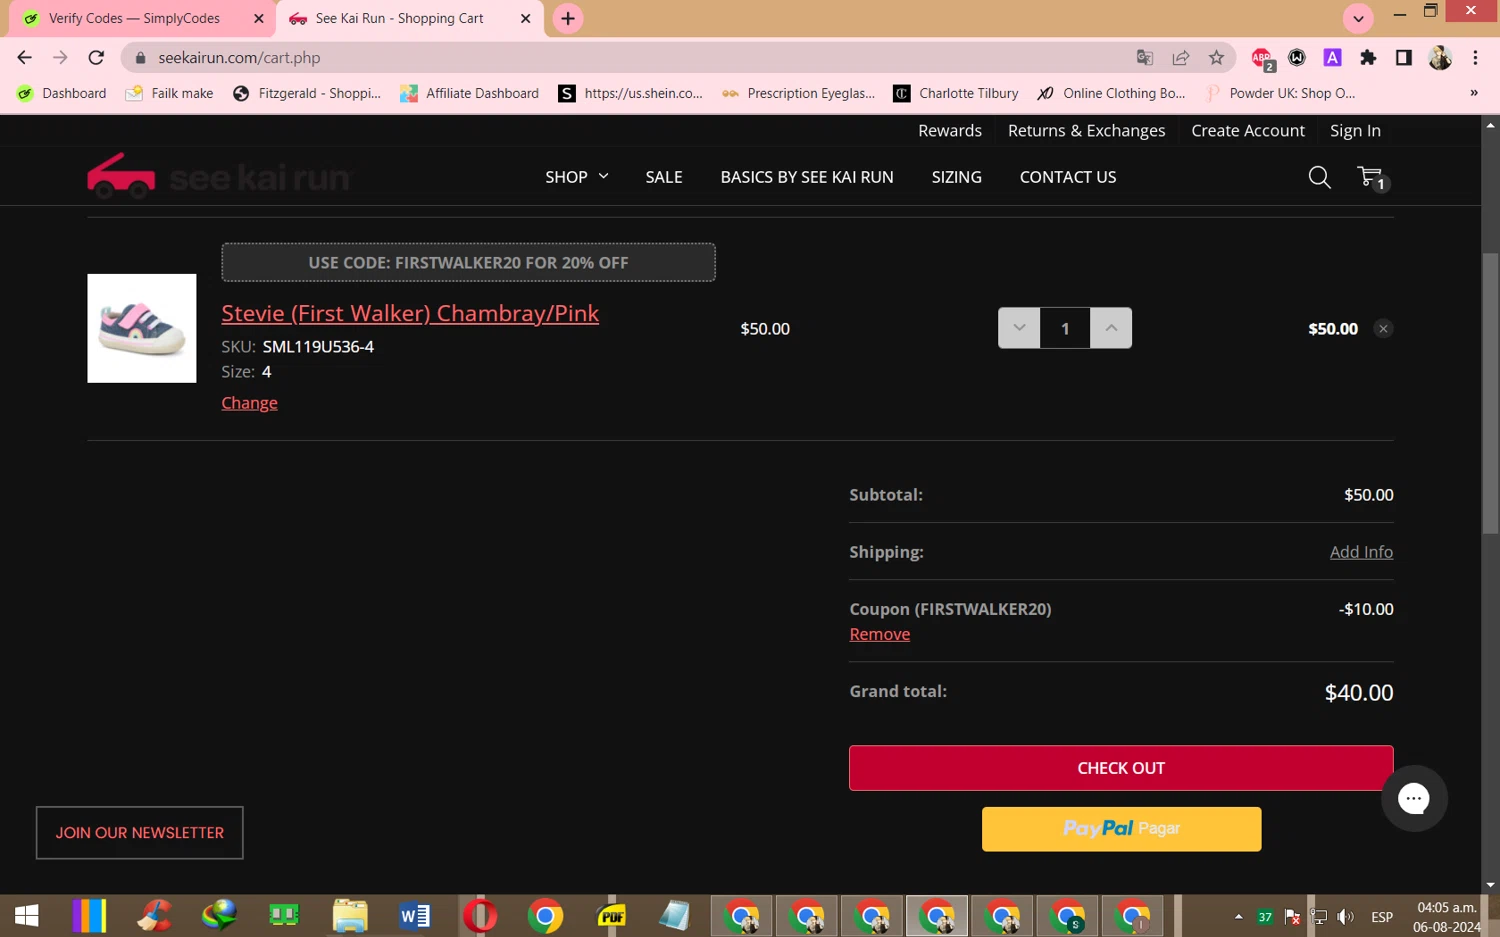Click the Stevie shoe thumbnail image

[142, 328]
